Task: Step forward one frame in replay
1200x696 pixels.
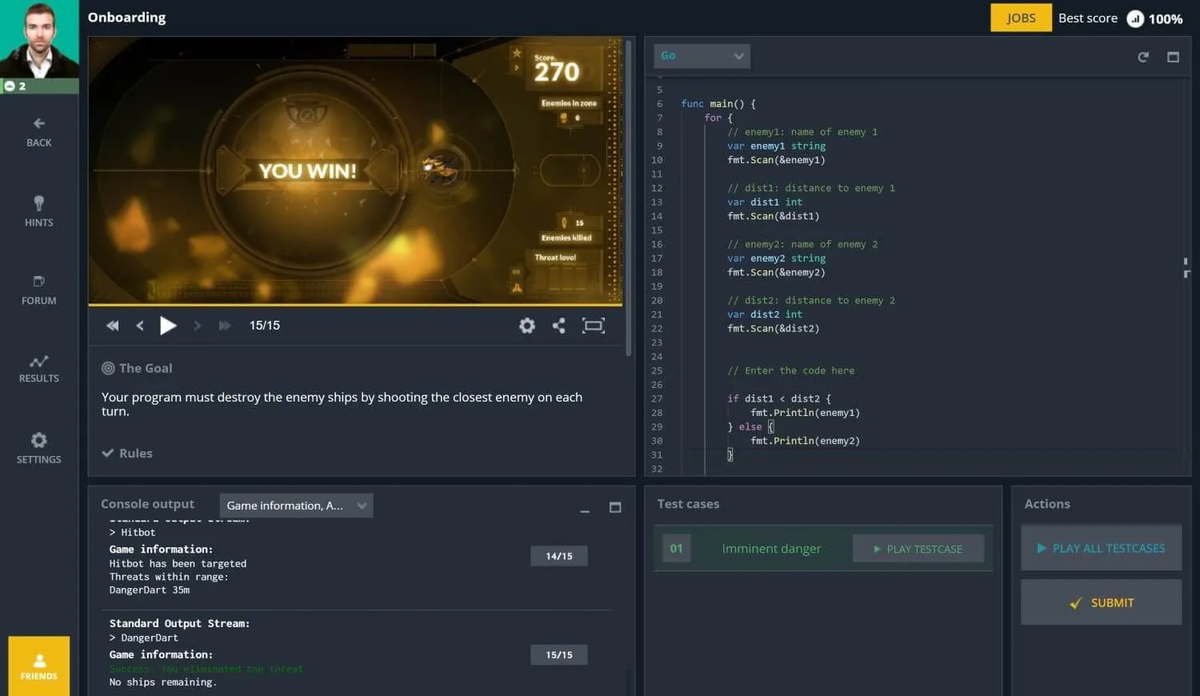Action: tap(197, 325)
